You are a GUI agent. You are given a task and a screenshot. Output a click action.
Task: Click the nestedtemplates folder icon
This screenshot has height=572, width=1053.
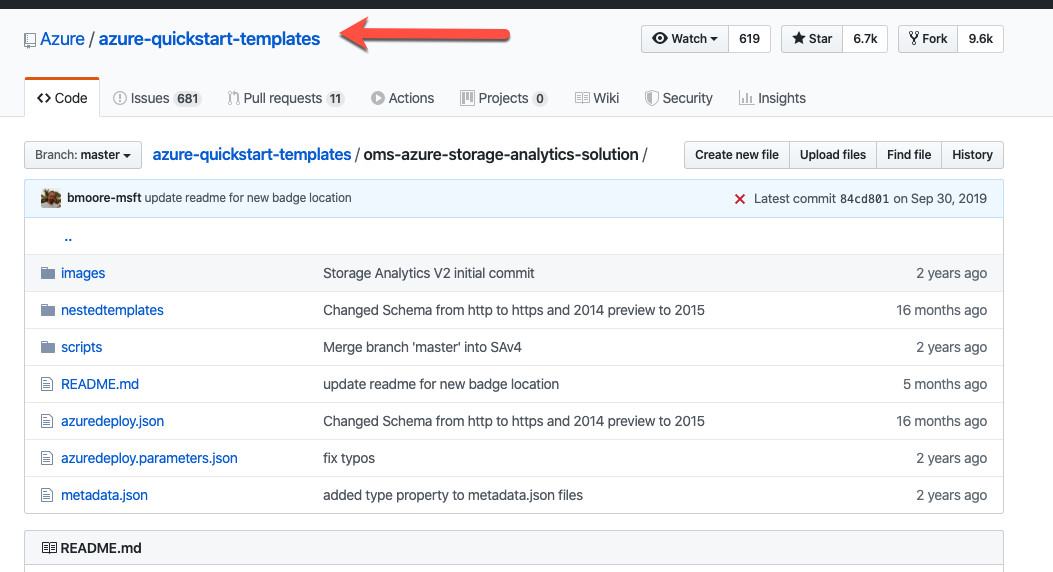tap(47, 310)
